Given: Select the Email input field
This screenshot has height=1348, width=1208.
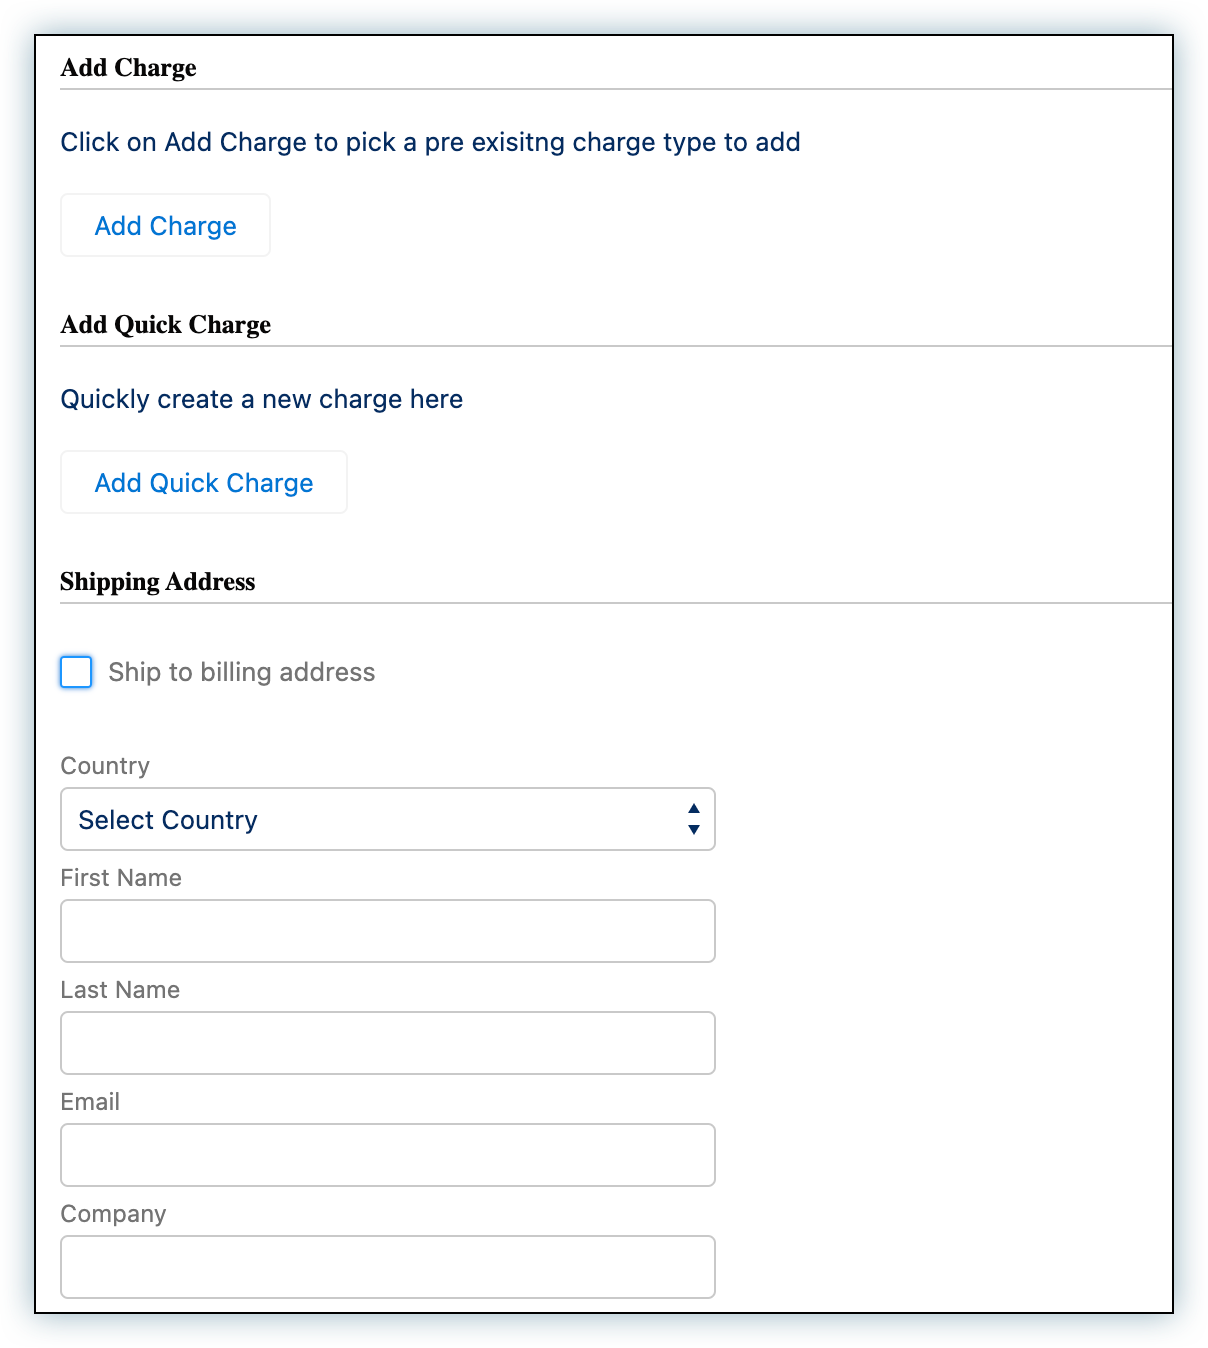Looking at the screenshot, I should click(x=387, y=1155).
